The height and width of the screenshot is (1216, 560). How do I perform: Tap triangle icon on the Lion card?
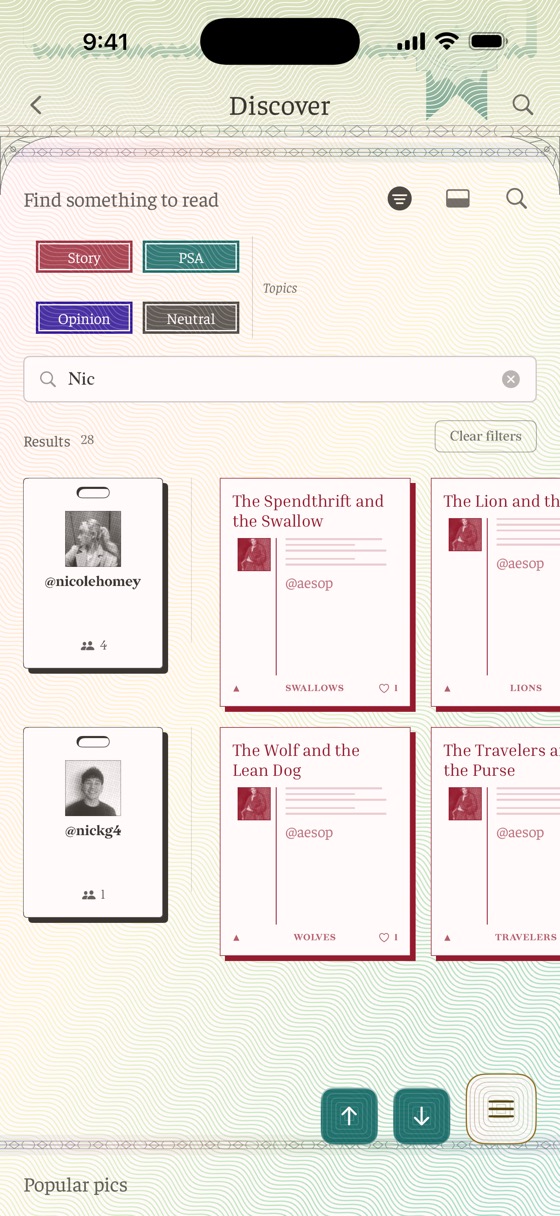pos(448,688)
